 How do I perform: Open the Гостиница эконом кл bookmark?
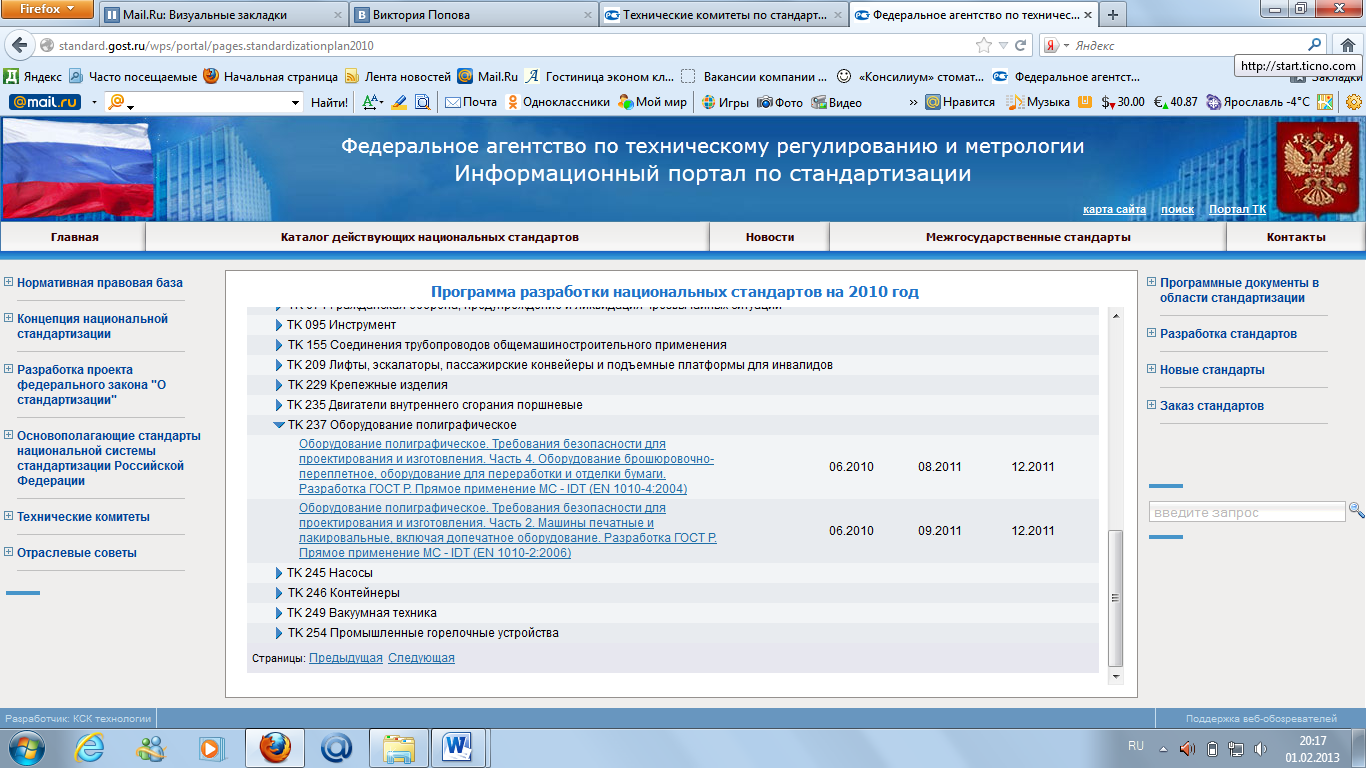[x=599, y=76]
